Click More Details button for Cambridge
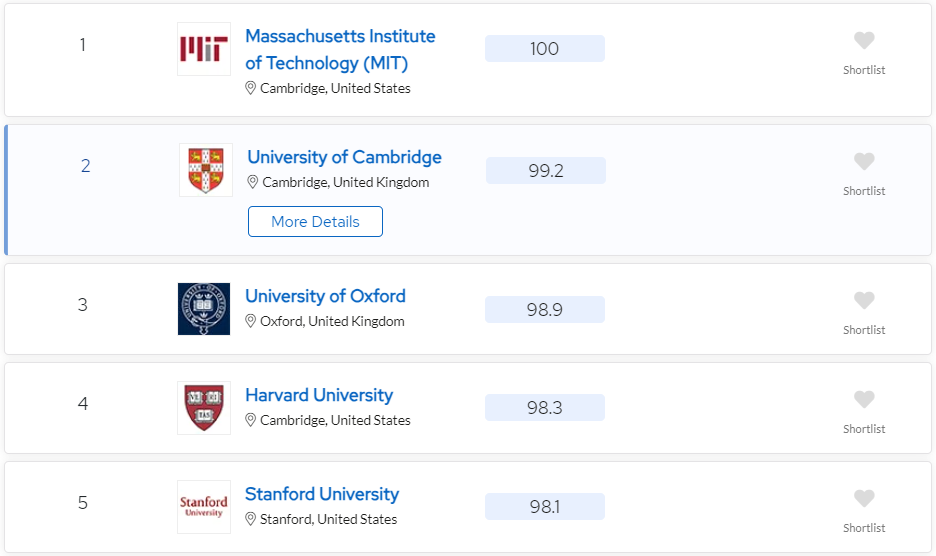The image size is (936, 556). coord(315,222)
